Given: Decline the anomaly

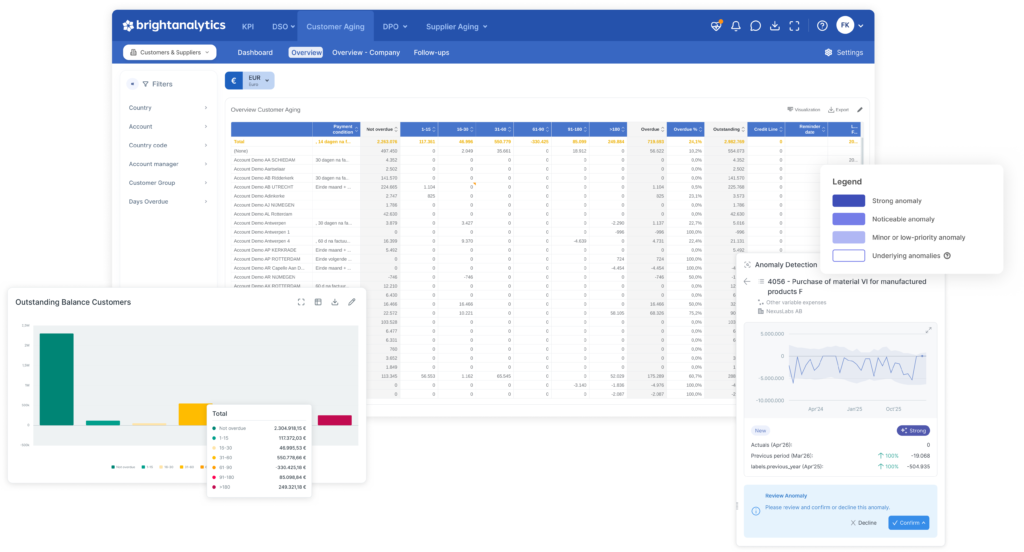Looking at the screenshot, I should click(x=863, y=523).
